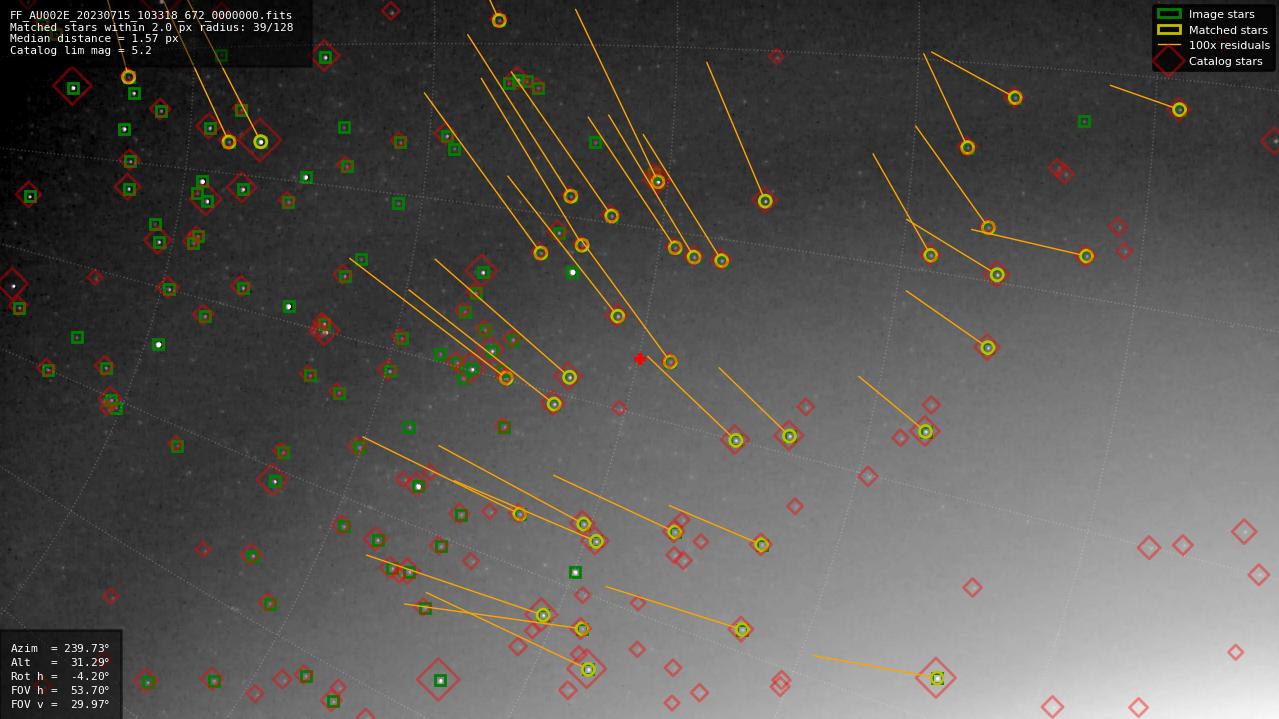
Task: Click the 'Alt = 31.29°' value
Action: click(60, 662)
